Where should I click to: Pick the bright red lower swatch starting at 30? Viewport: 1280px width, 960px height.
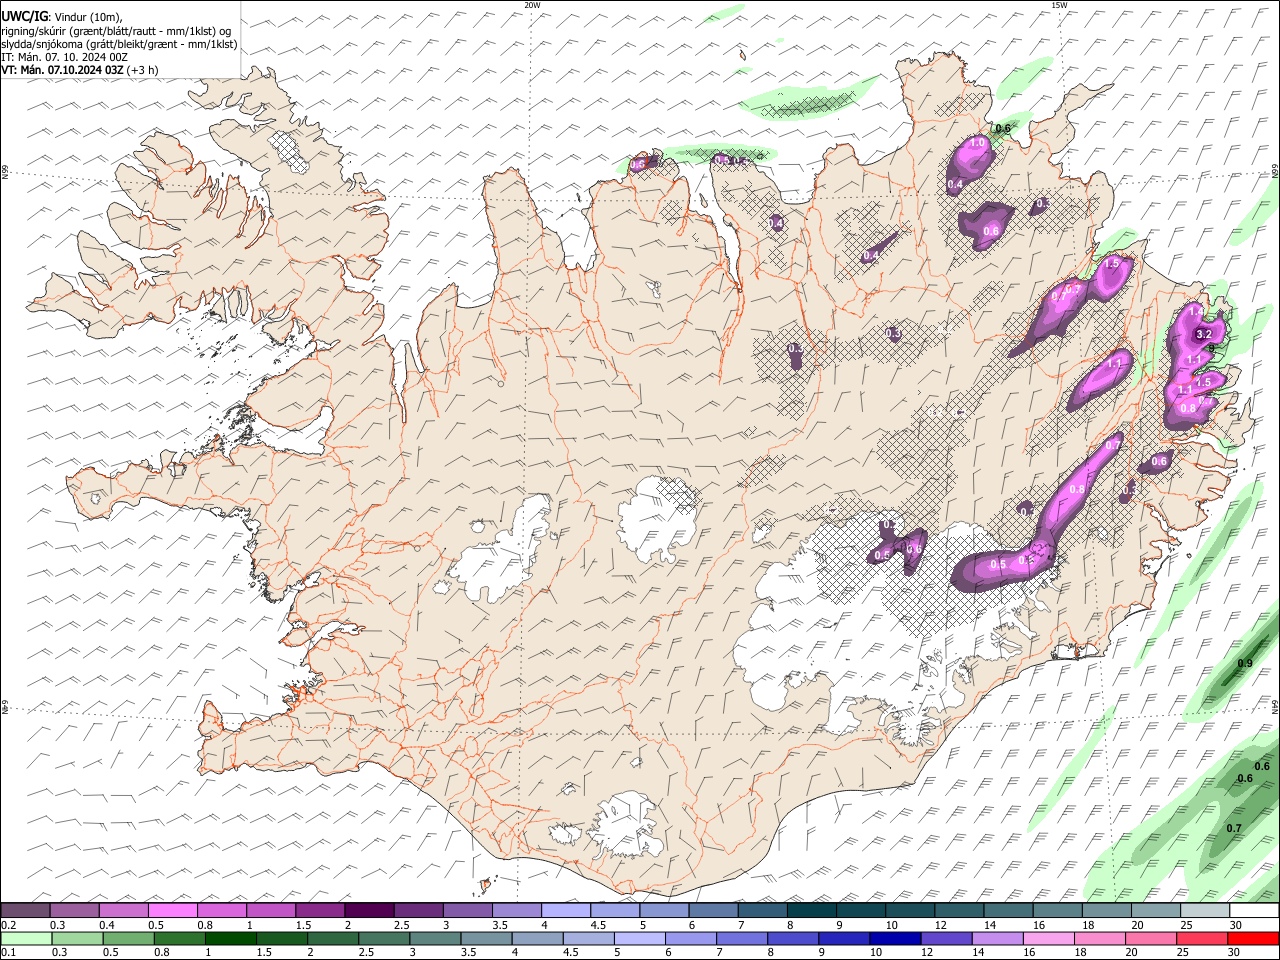(x=1252, y=938)
